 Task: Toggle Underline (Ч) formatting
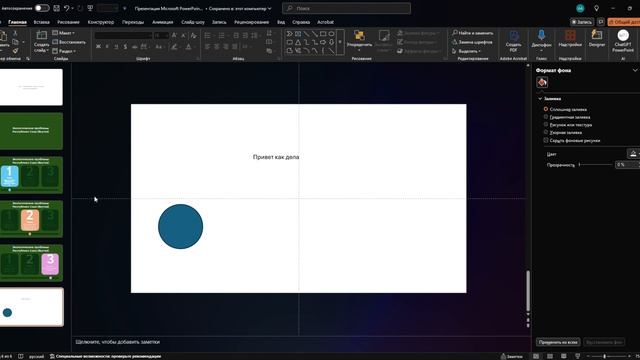[x=116, y=47]
